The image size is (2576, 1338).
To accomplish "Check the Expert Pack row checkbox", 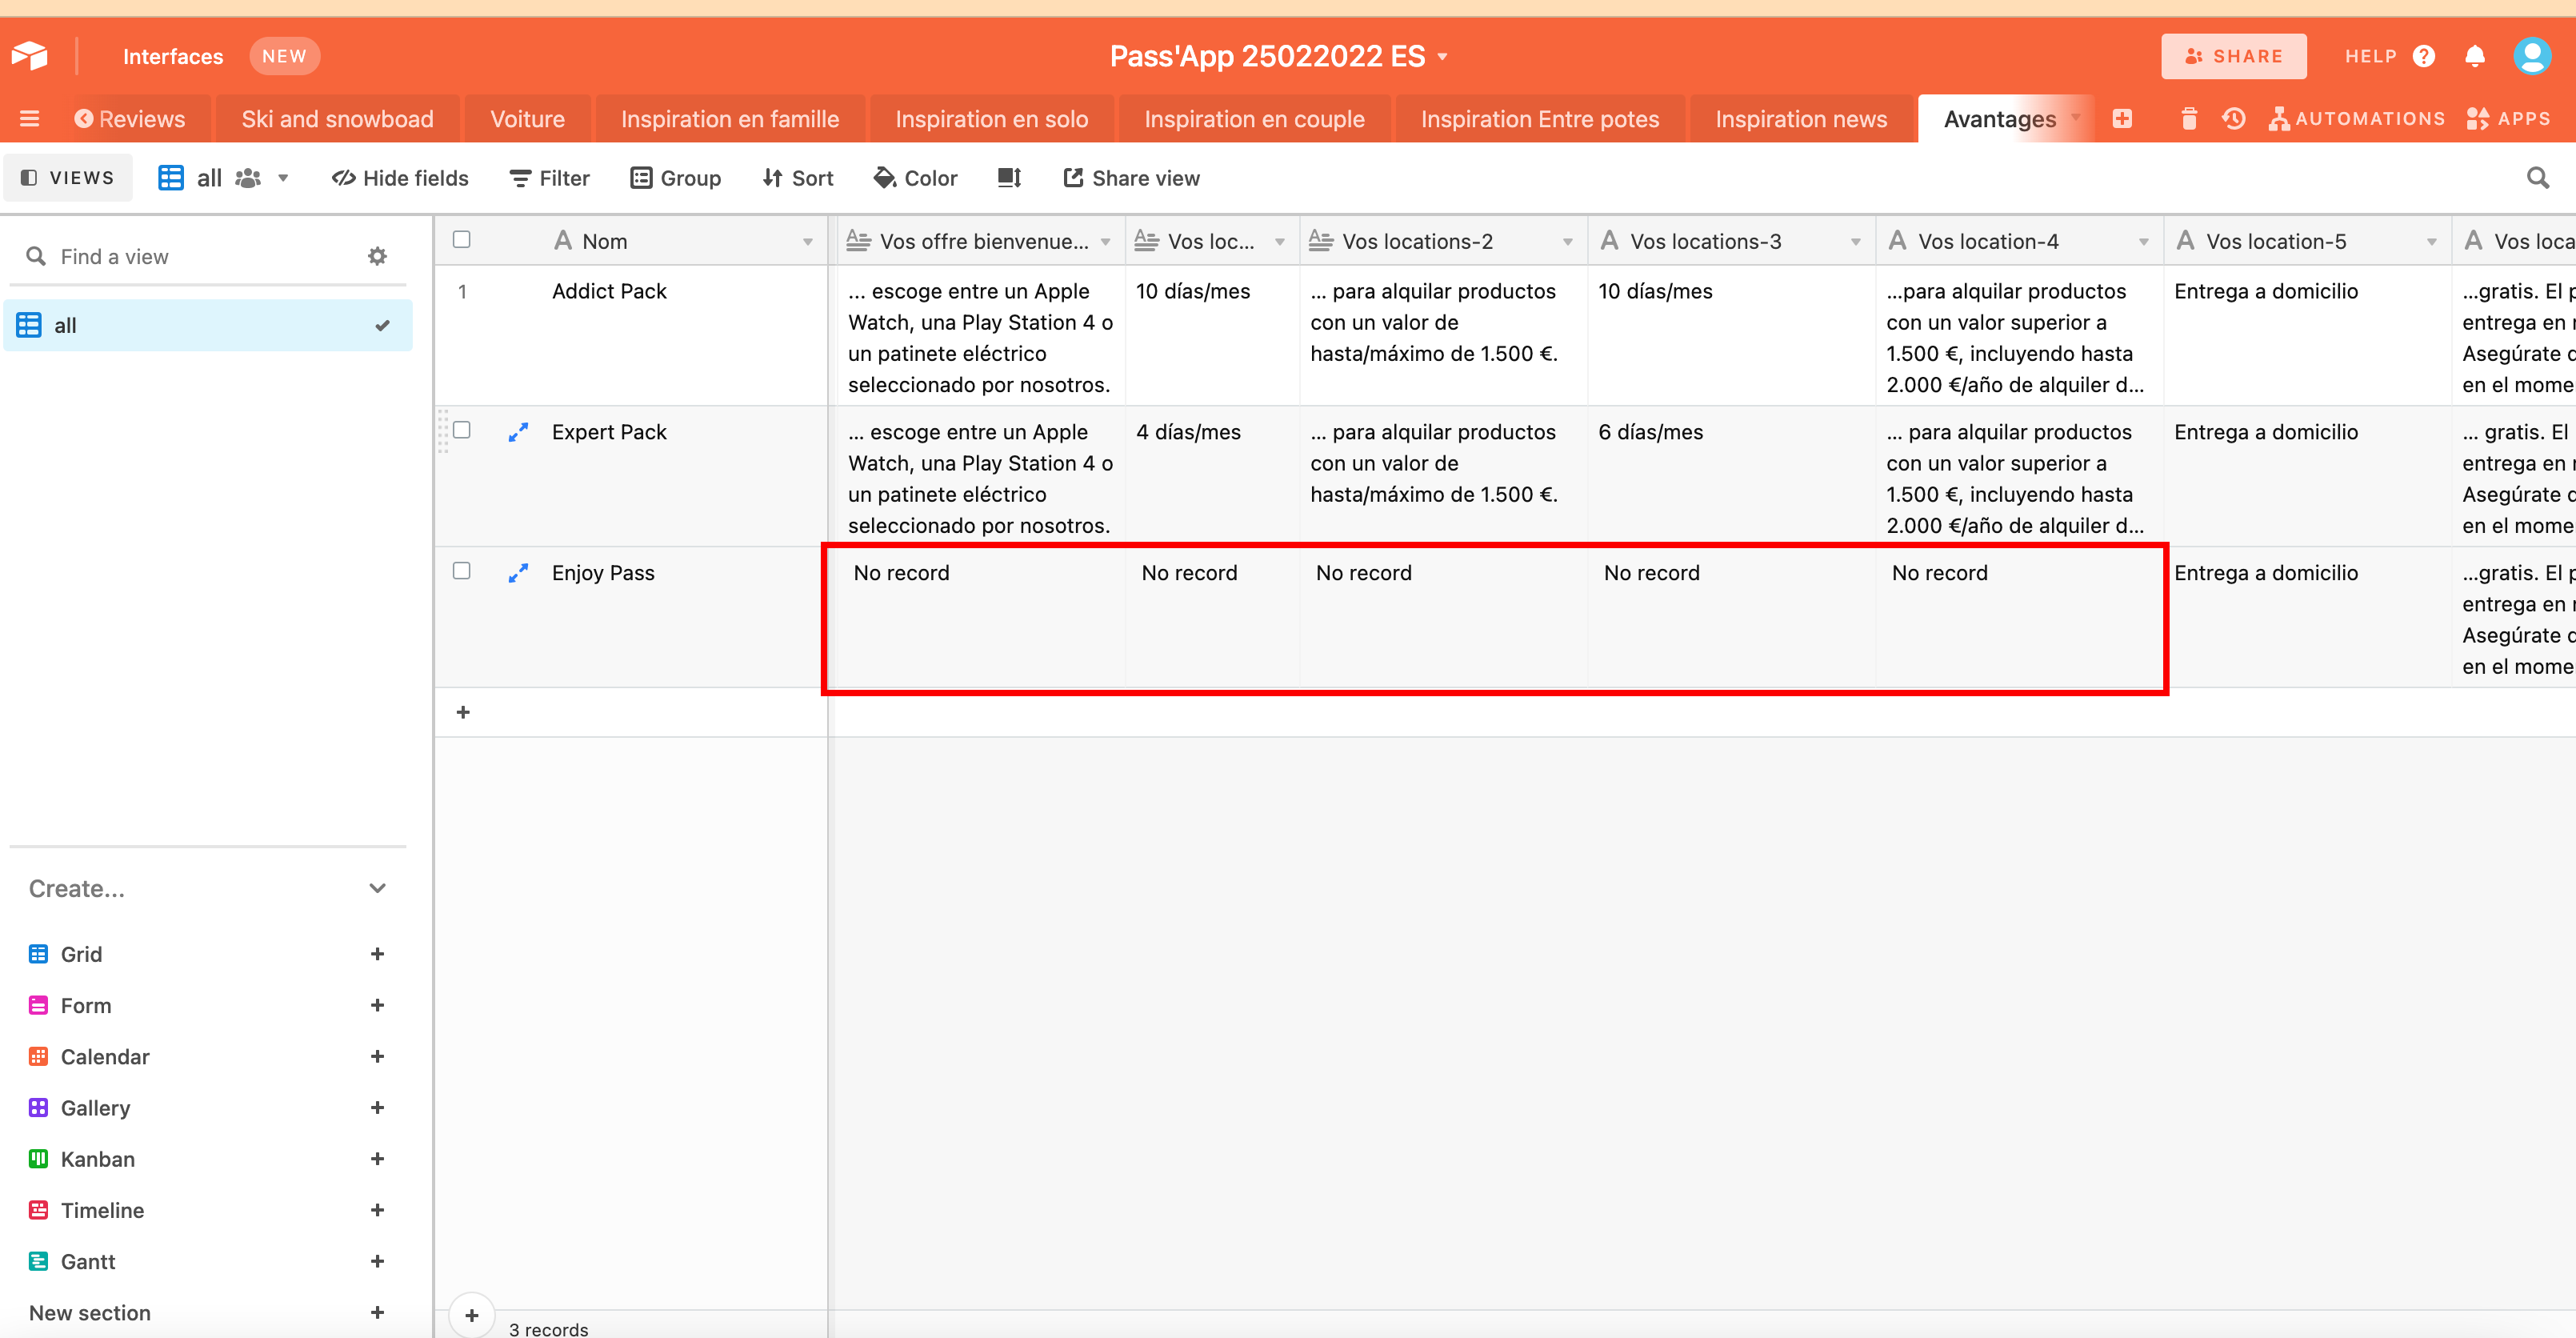I will click(x=461, y=430).
